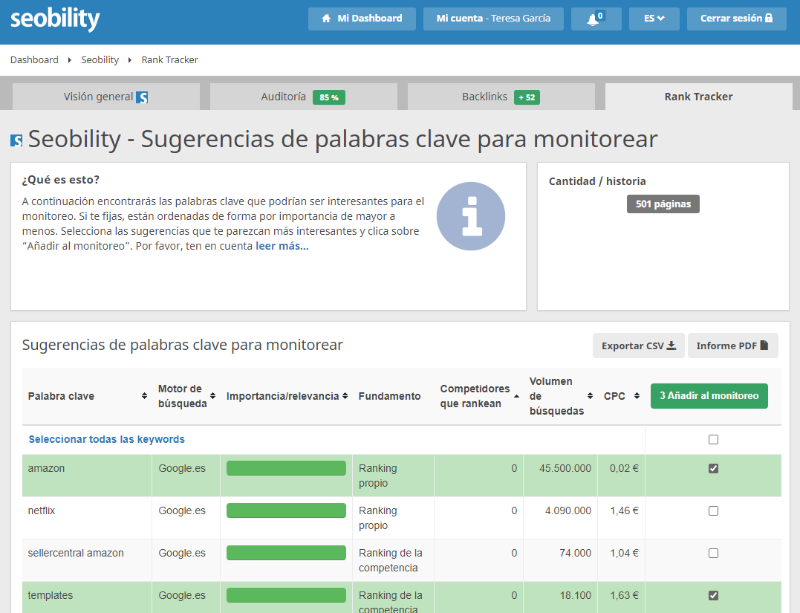Screen dimensions: 800x613
Task: Open Mi cuenta - Teresa García
Action: click(x=493, y=19)
